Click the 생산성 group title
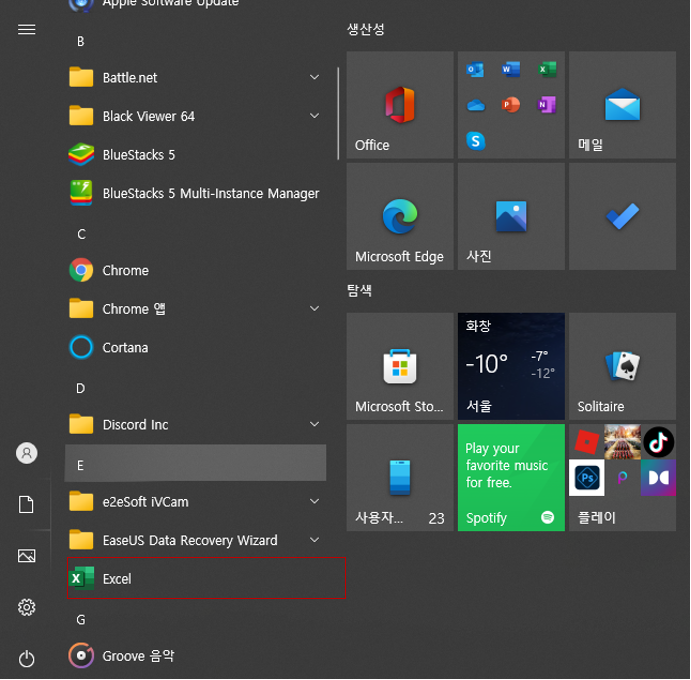The width and height of the screenshot is (691, 680). tap(365, 30)
